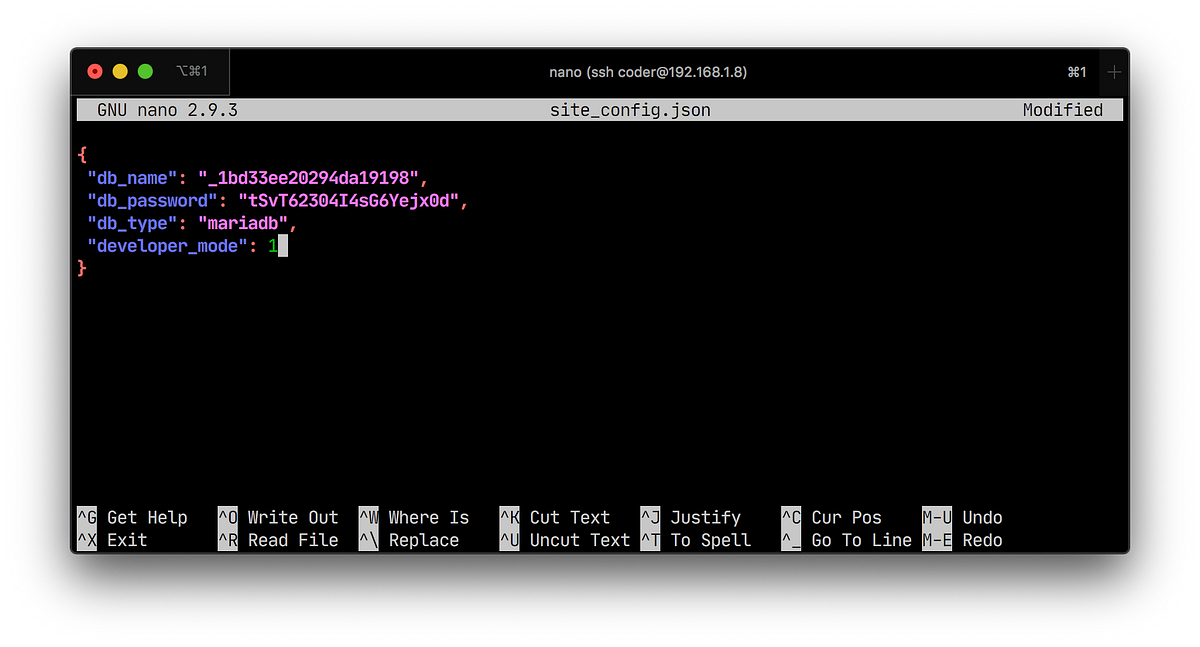1200x647 pixels.
Task: Click the ^G Get Help shortcut
Action: (132, 517)
